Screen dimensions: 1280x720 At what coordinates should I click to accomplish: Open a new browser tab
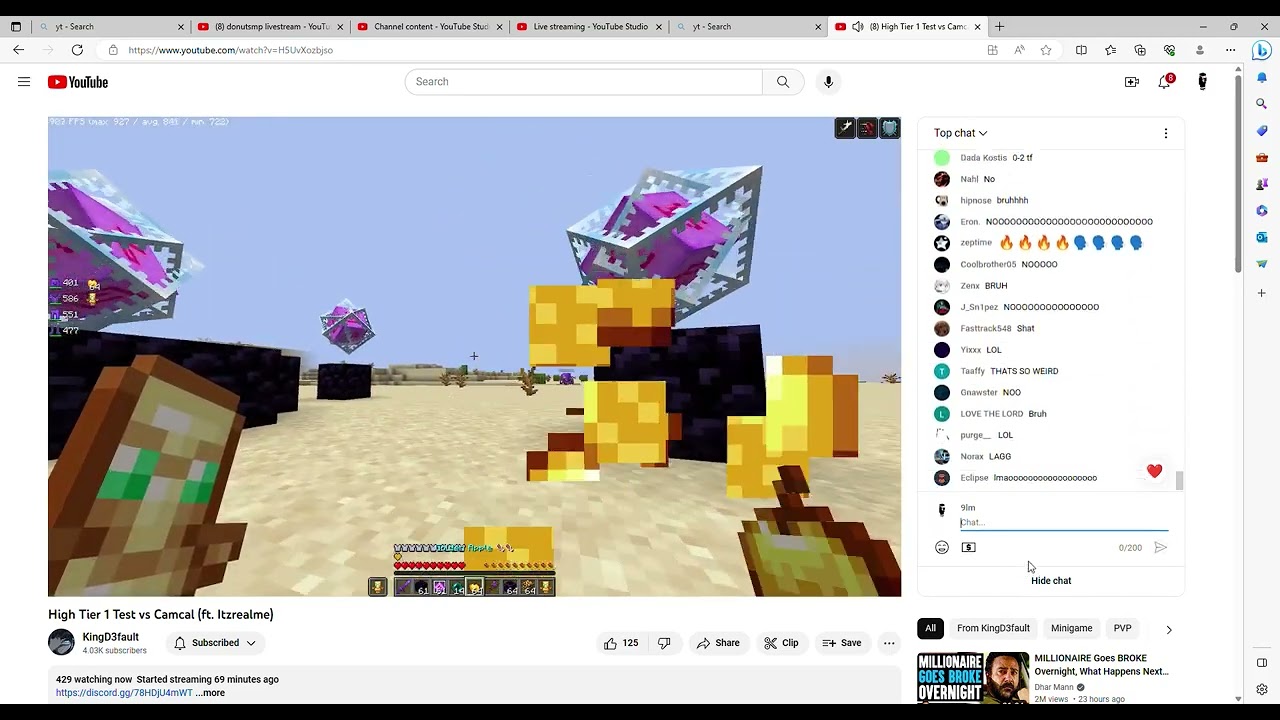999,27
